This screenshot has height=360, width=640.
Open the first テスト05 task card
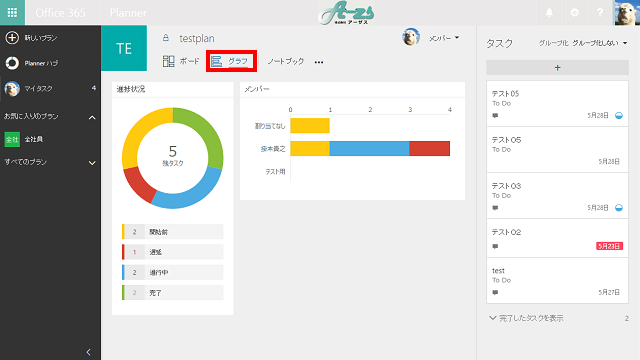coord(558,104)
